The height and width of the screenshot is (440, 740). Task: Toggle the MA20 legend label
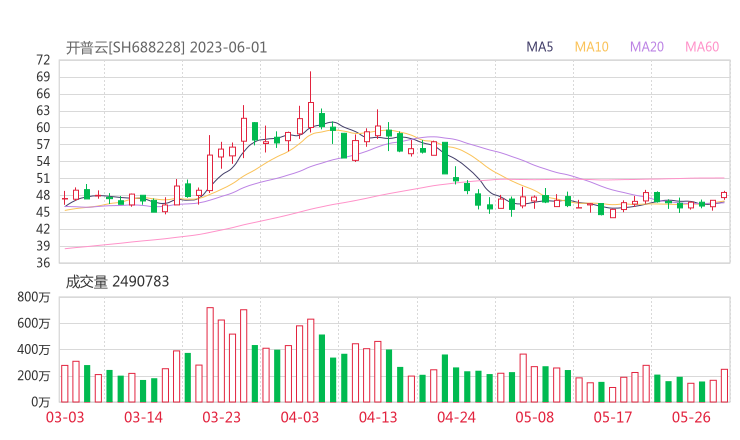[647, 47]
